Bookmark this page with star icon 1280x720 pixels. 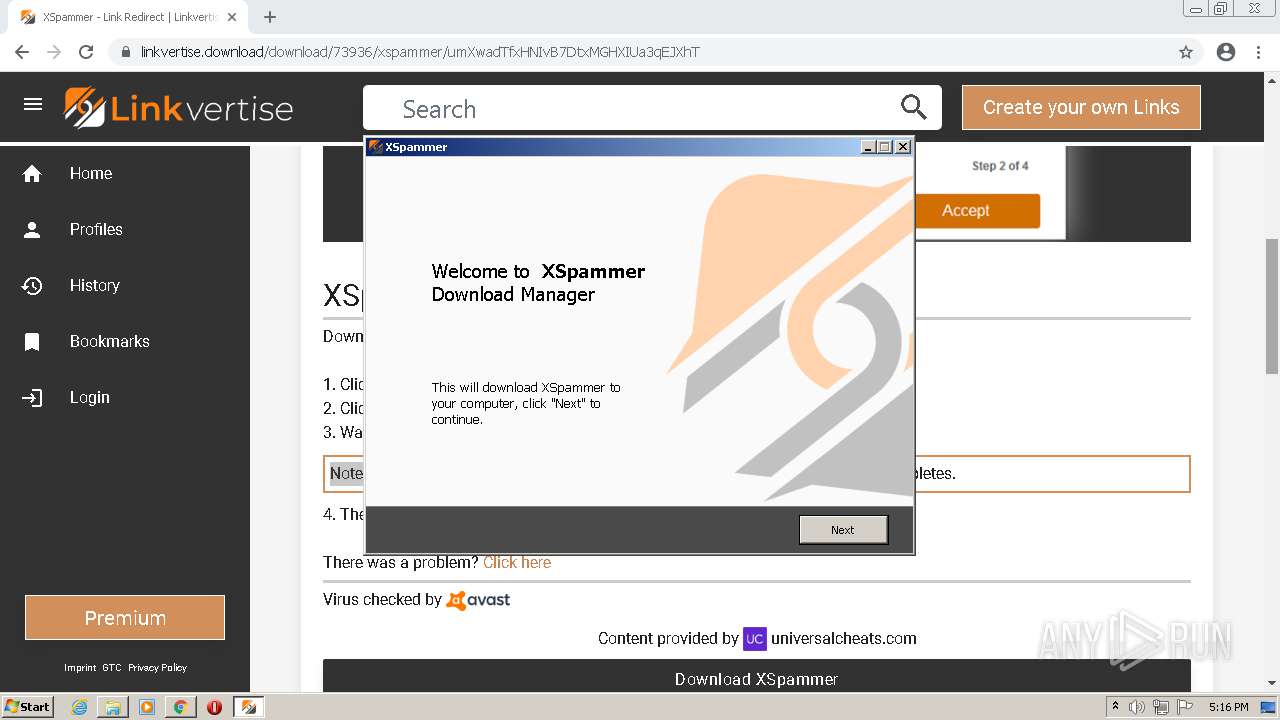1186,52
